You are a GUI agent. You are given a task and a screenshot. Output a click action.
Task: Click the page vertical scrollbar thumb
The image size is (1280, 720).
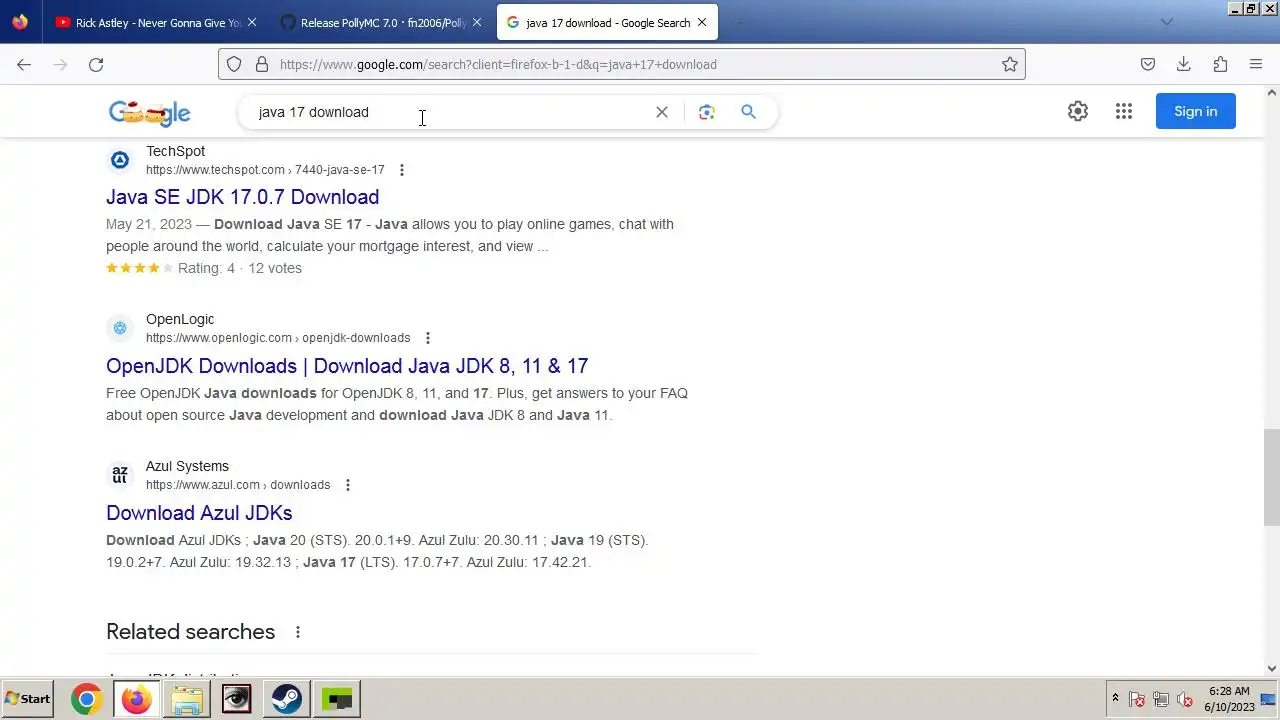(1271, 477)
